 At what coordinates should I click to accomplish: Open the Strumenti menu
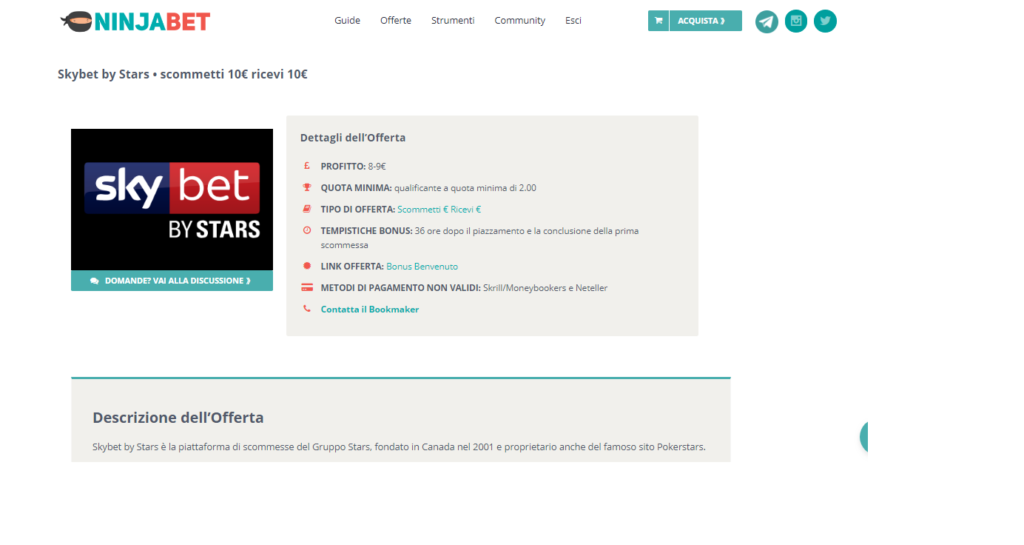[453, 21]
